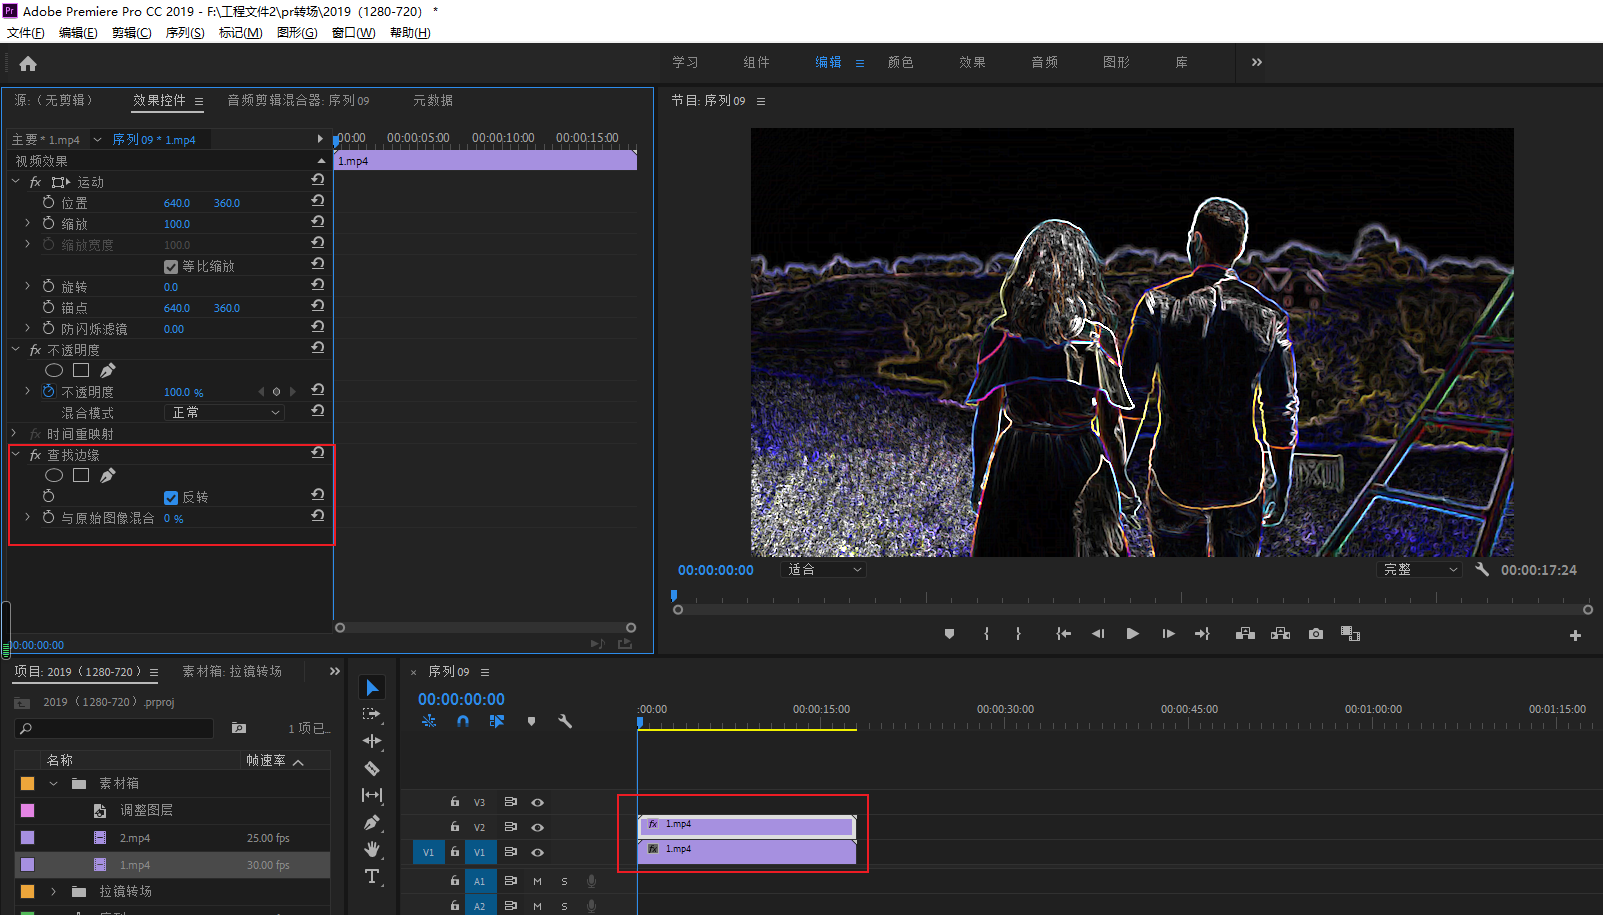Select the Pen tool in toolbar

point(372,822)
